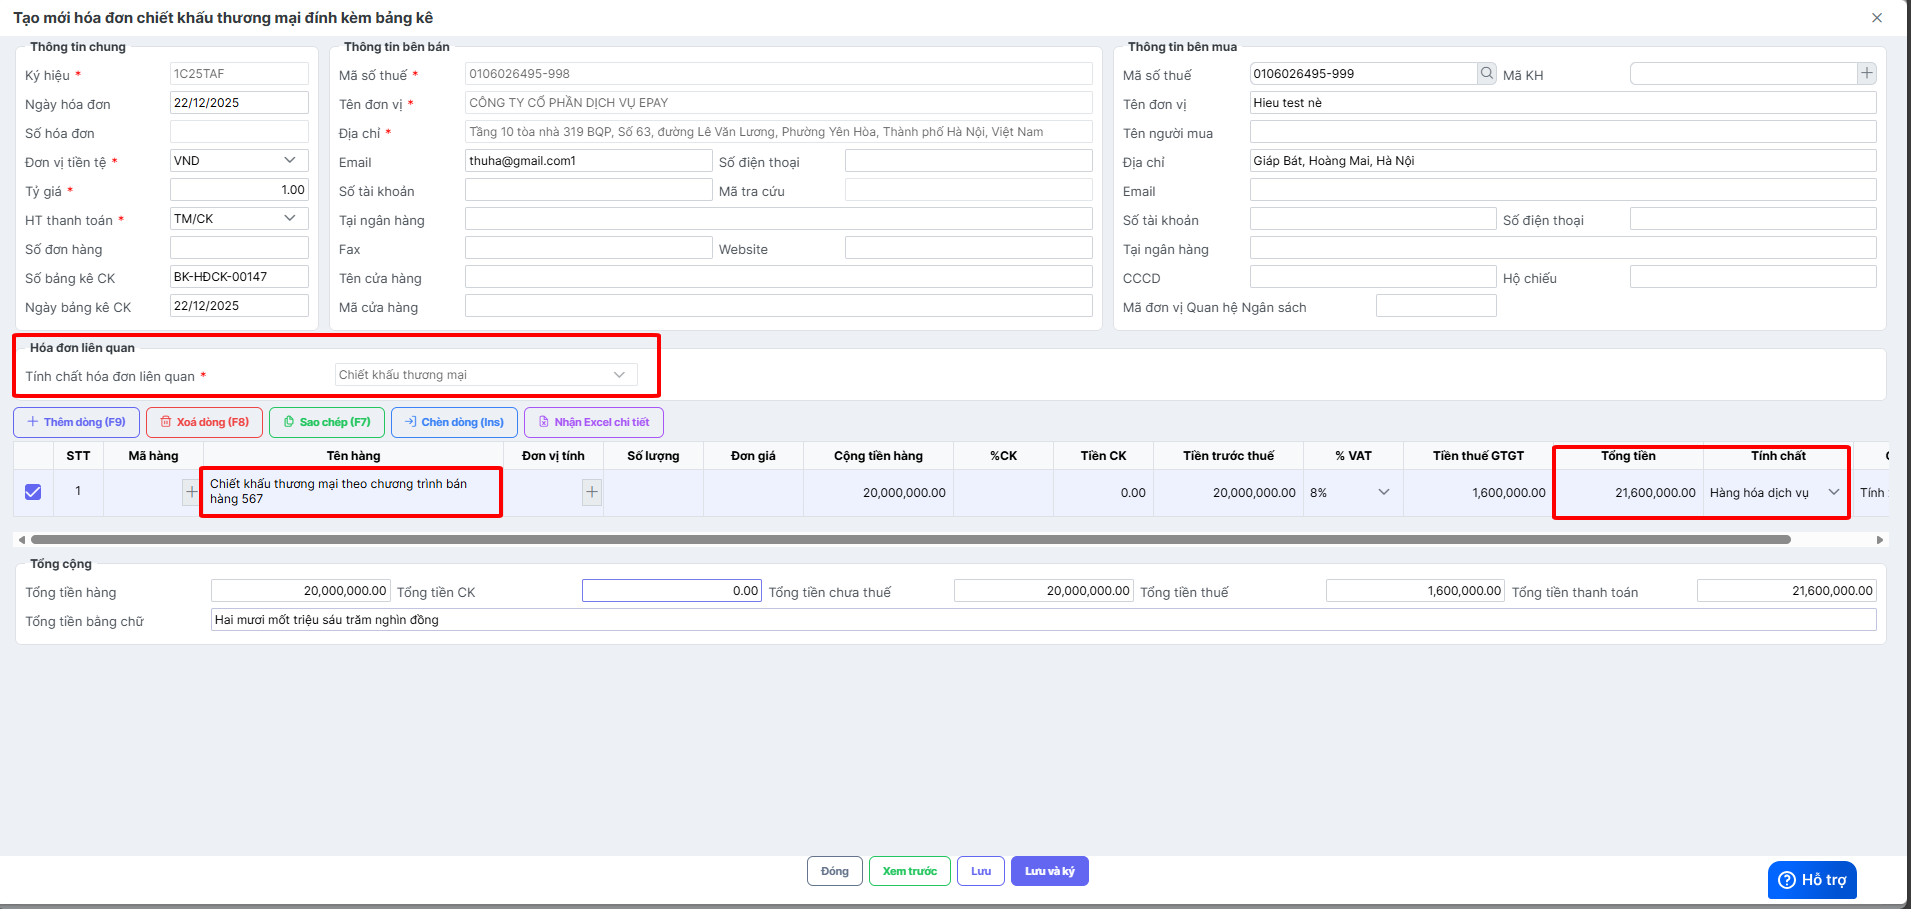
Task: Open the % VAT 8% dropdown
Action: coord(1383,492)
